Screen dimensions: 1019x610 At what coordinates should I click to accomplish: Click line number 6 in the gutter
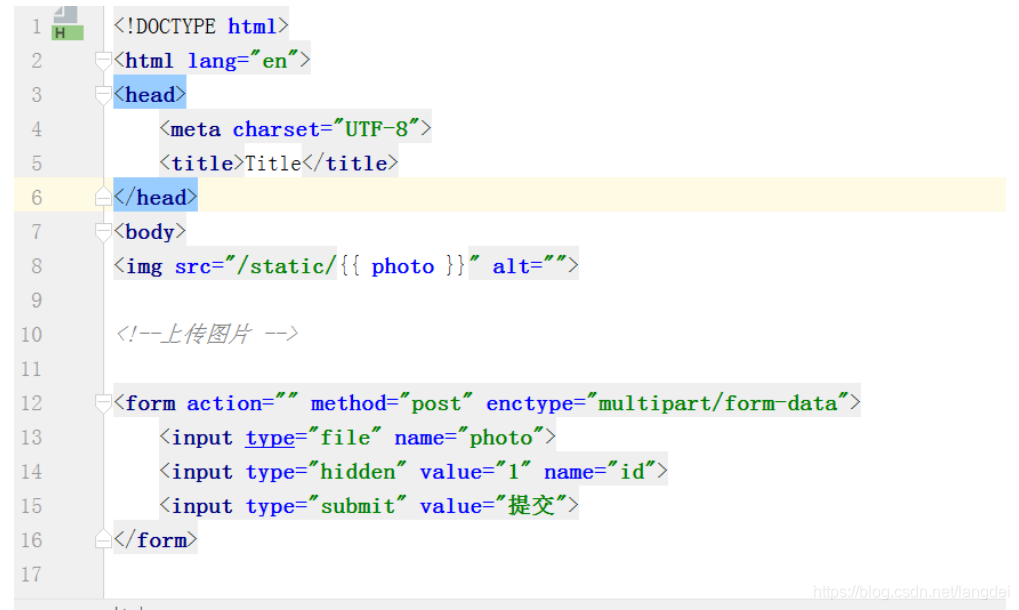tap(36, 197)
